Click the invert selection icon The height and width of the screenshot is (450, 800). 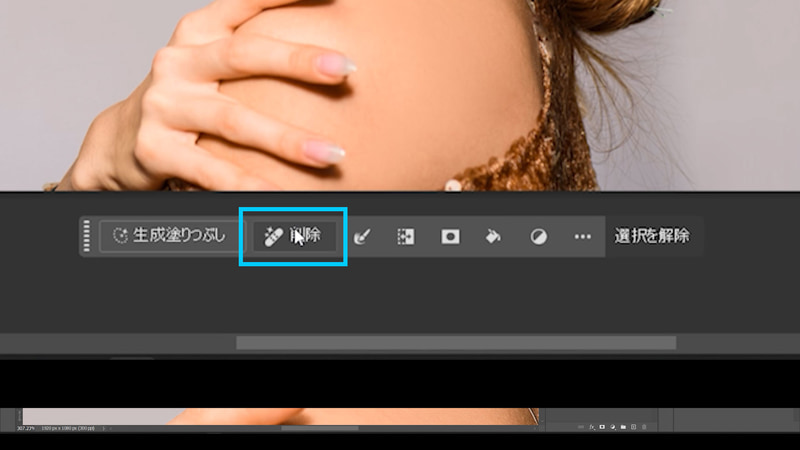pyautogui.click(x=406, y=236)
